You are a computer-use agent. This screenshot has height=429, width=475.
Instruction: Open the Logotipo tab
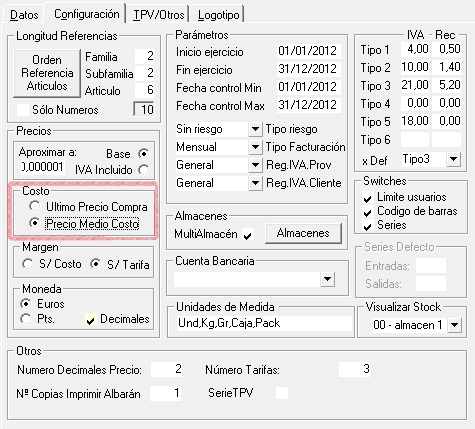[218, 15]
